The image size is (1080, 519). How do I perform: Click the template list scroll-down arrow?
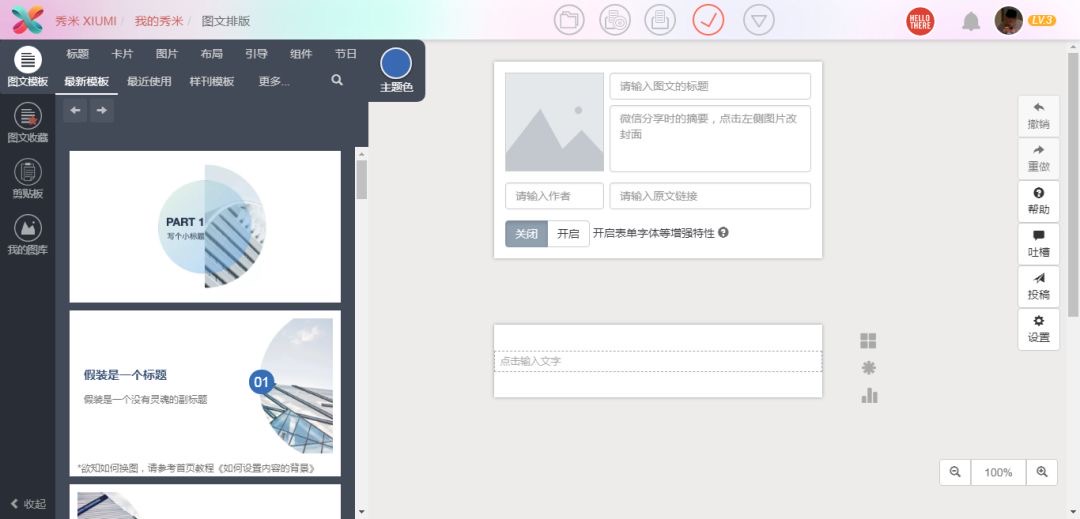[362, 512]
